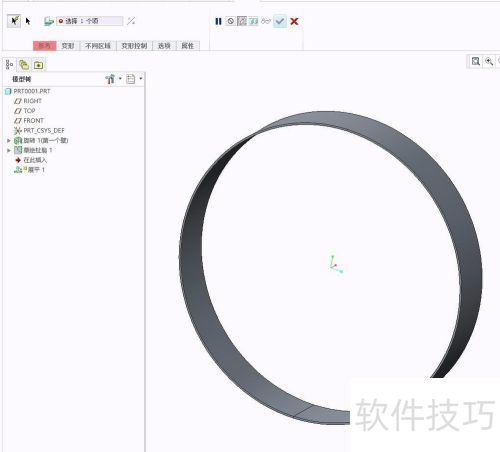Open the layer tree stacked icon
500x452 pixels.
(24, 64)
